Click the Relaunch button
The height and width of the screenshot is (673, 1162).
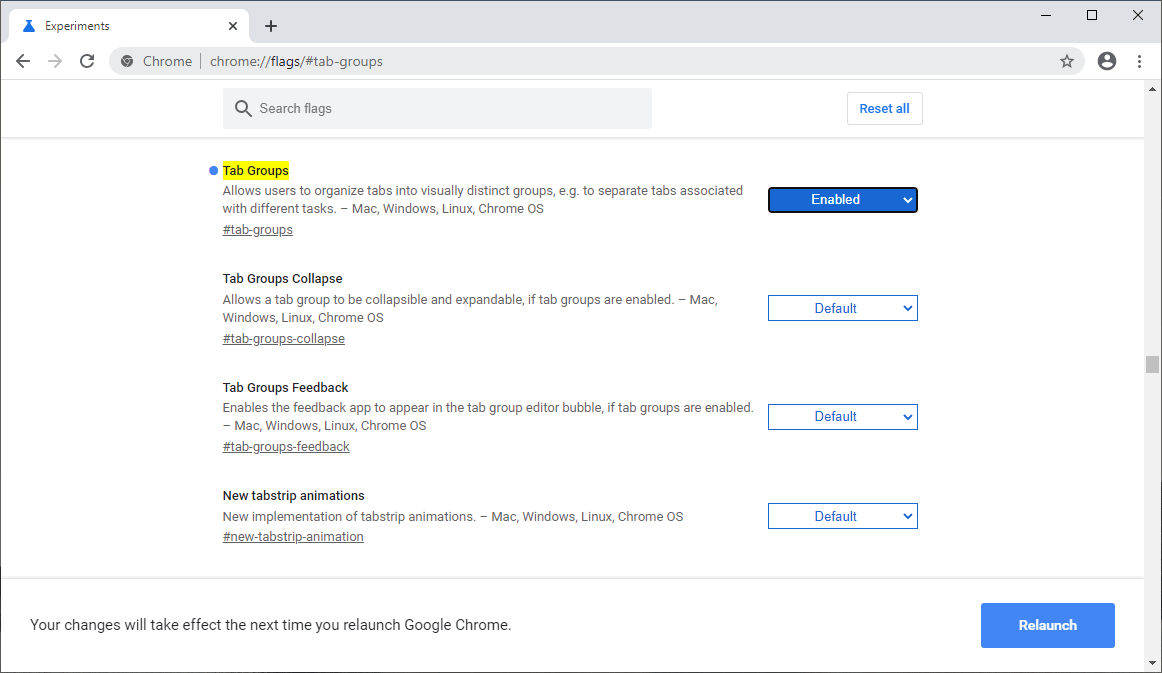1047,625
